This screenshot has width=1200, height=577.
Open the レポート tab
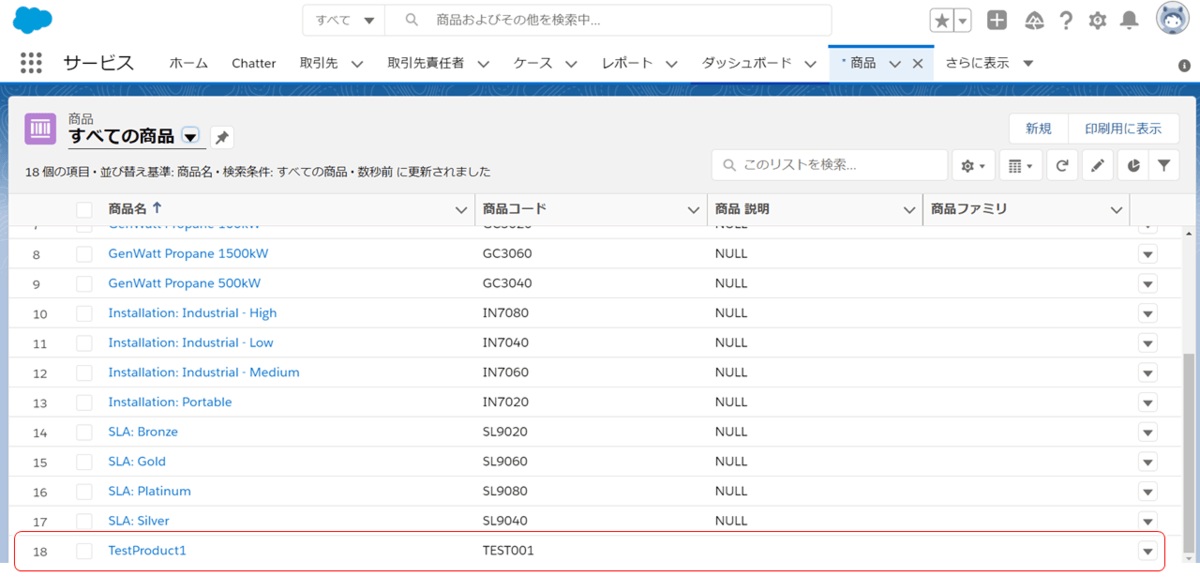point(627,63)
